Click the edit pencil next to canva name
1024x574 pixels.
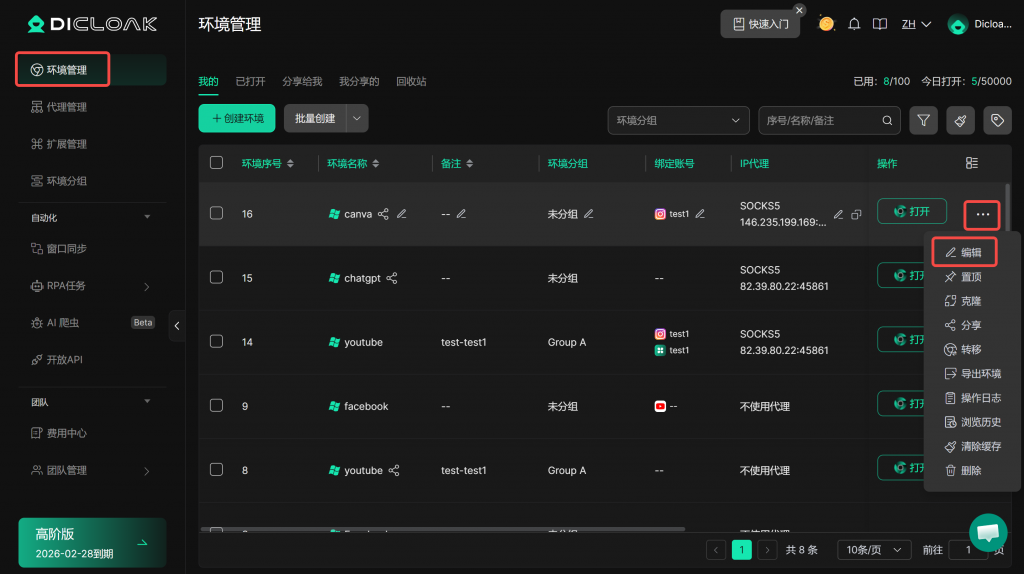[402, 214]
